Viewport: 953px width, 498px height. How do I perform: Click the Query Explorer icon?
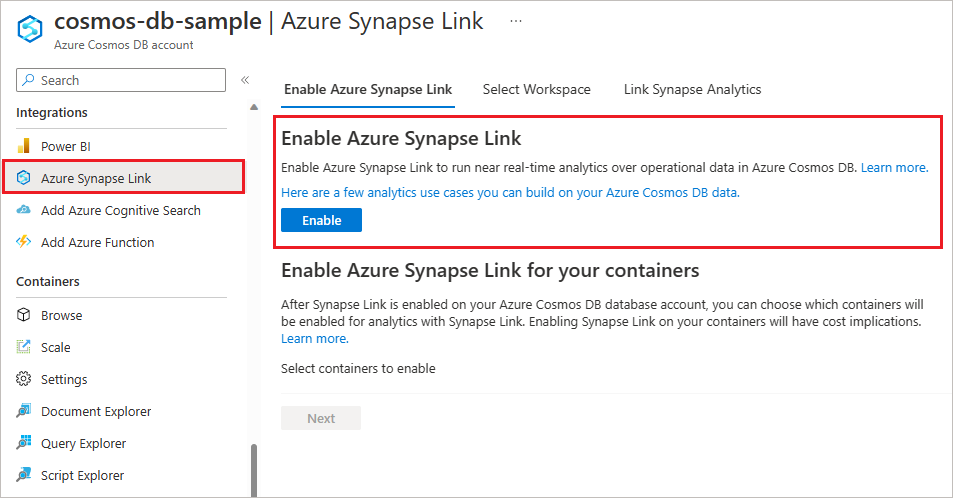(x=24, y=443)
